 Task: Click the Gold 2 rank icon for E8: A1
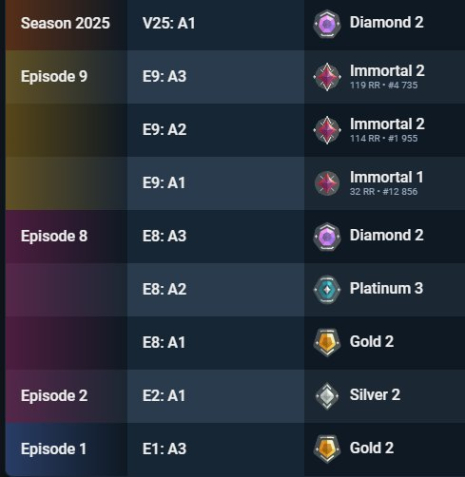[x=327, y=342]
